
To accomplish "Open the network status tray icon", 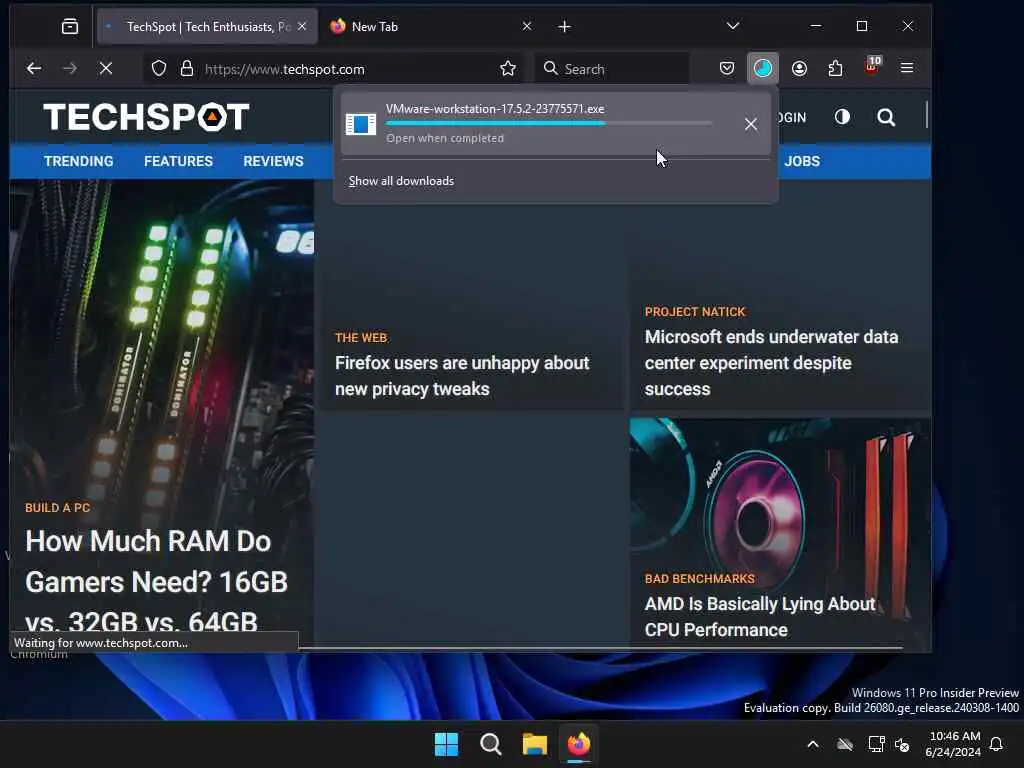I will (876, 744).
